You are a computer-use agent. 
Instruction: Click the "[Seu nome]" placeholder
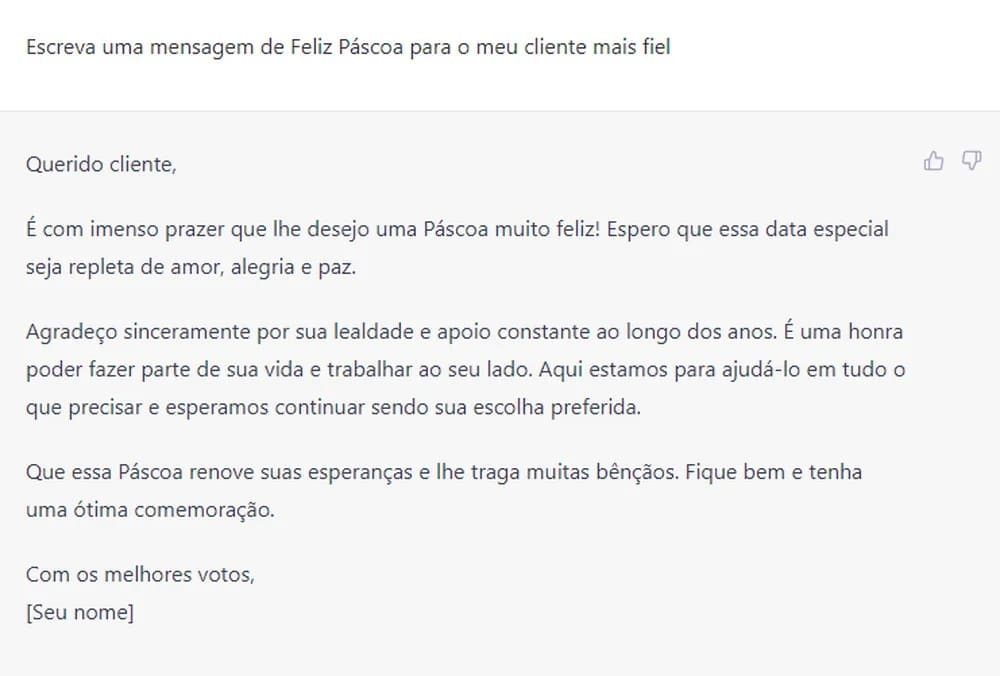(80, 612)
